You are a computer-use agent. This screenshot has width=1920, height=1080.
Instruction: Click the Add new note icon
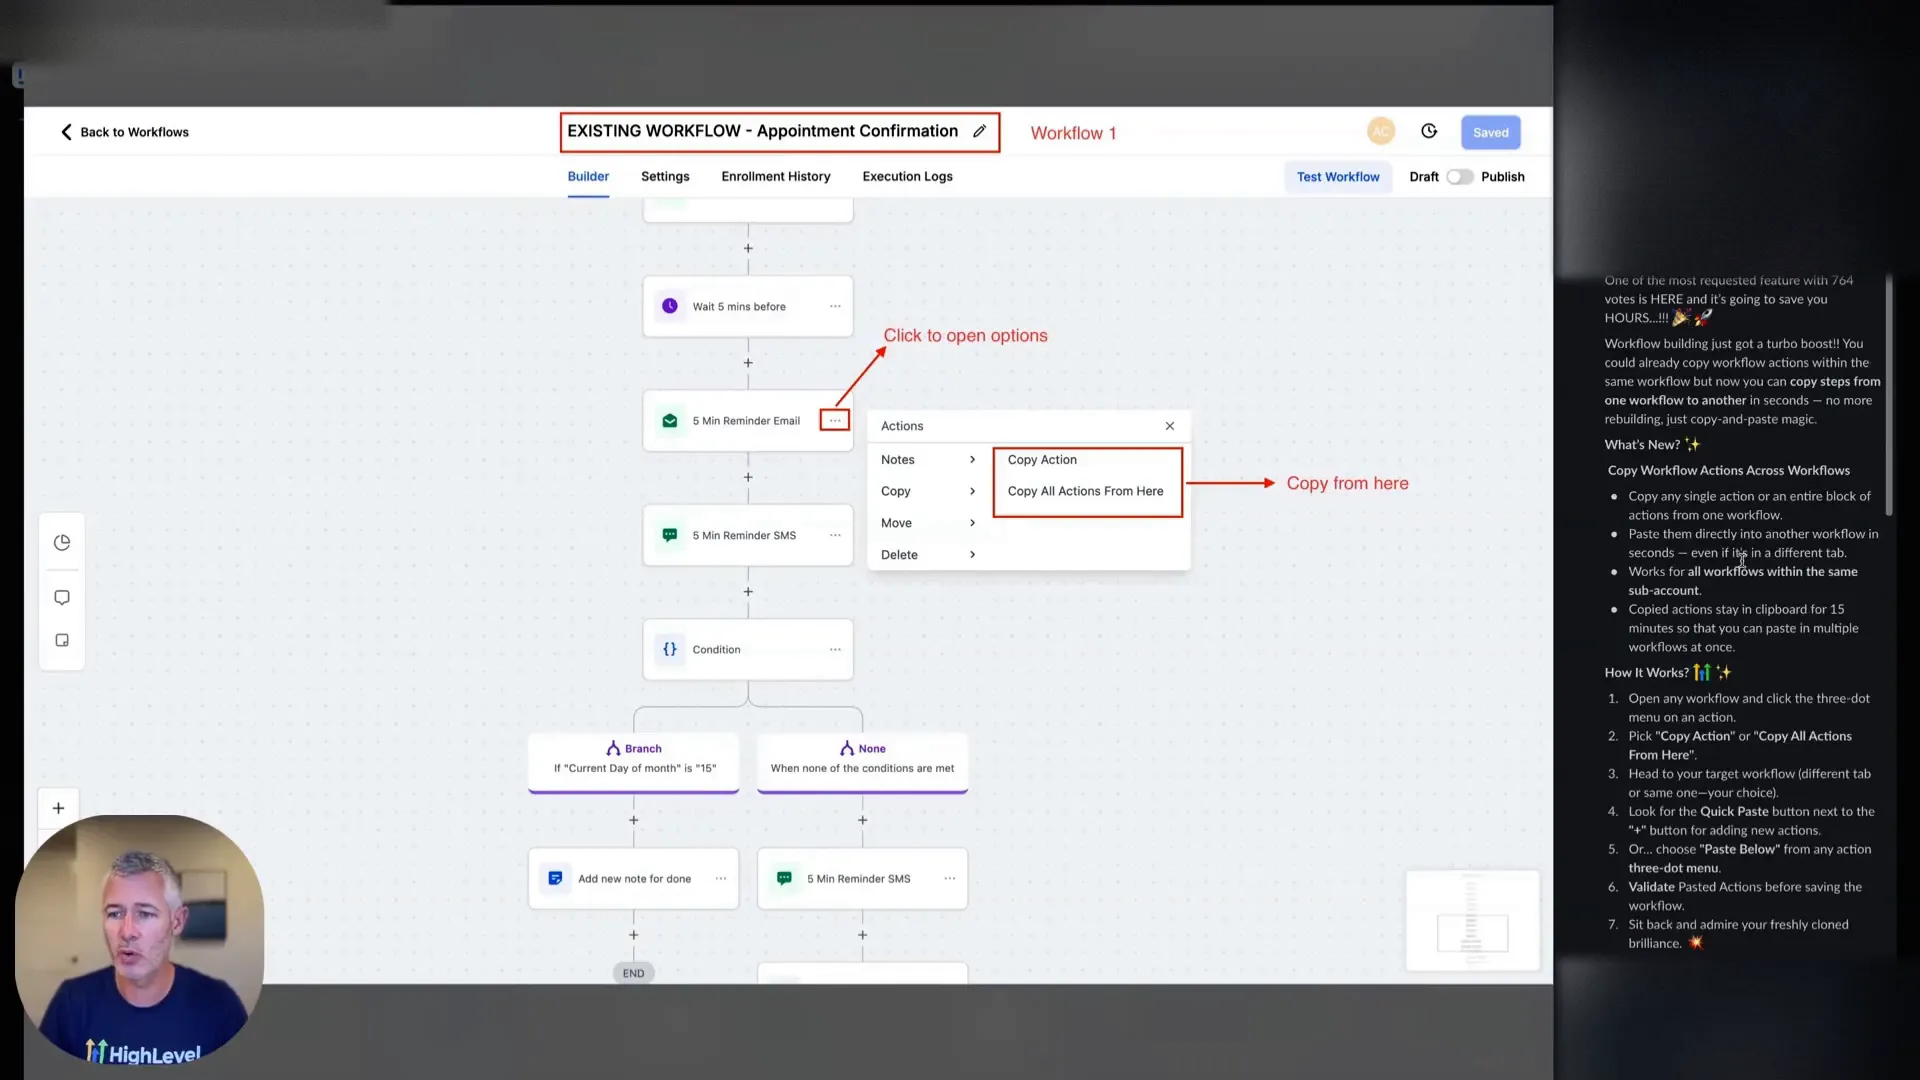555,878
